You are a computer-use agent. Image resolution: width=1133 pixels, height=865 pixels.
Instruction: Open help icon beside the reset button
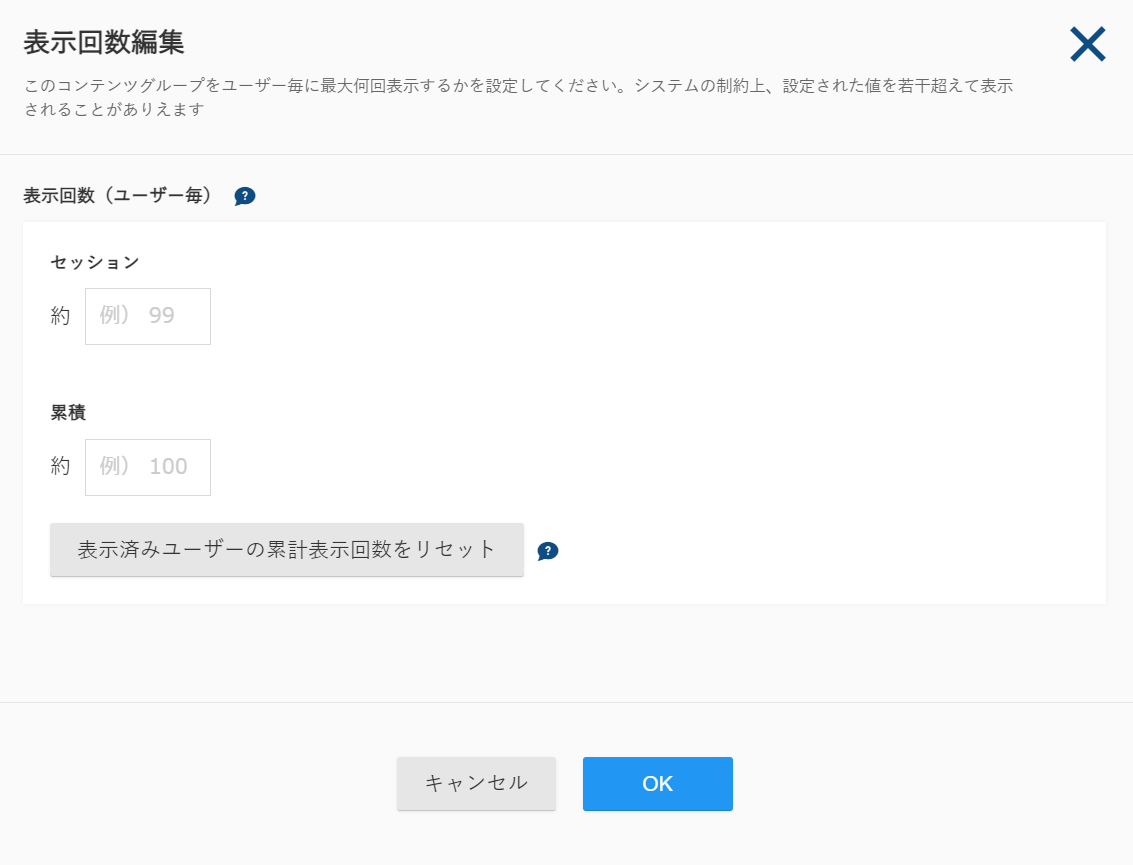(548, 551)
